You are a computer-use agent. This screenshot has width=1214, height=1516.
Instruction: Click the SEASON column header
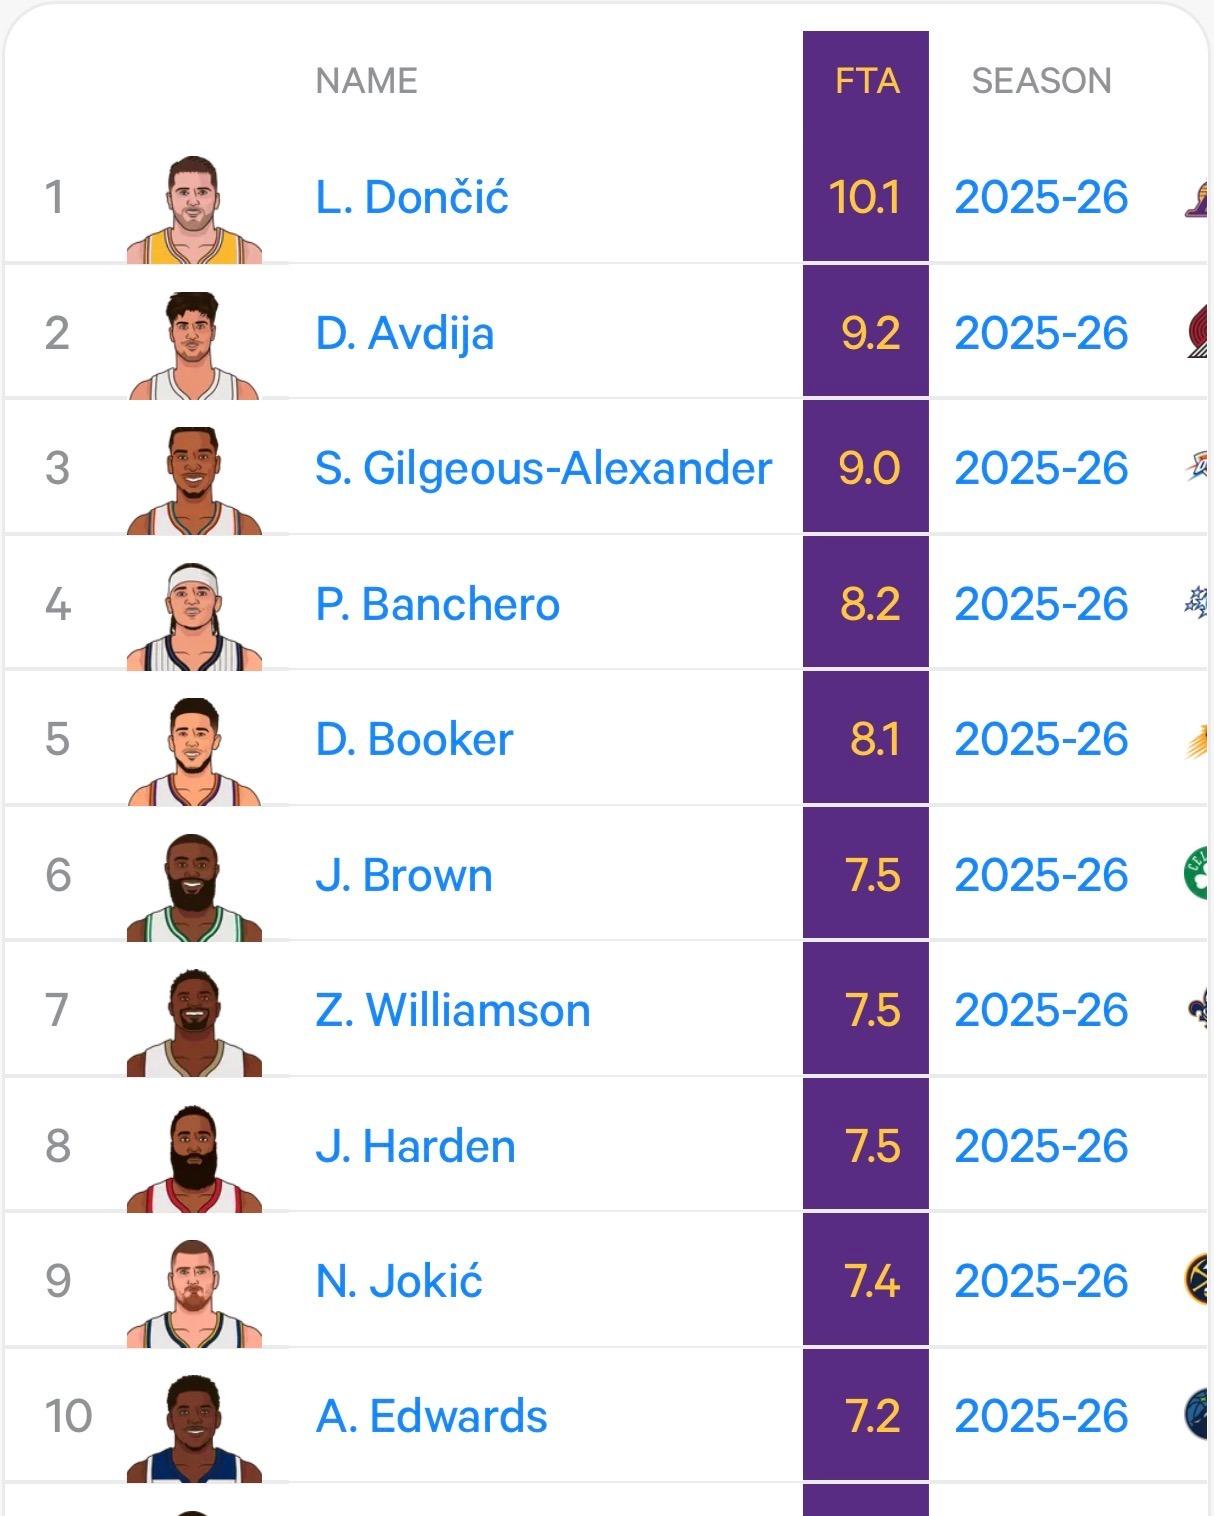[x=1041, y=81]
